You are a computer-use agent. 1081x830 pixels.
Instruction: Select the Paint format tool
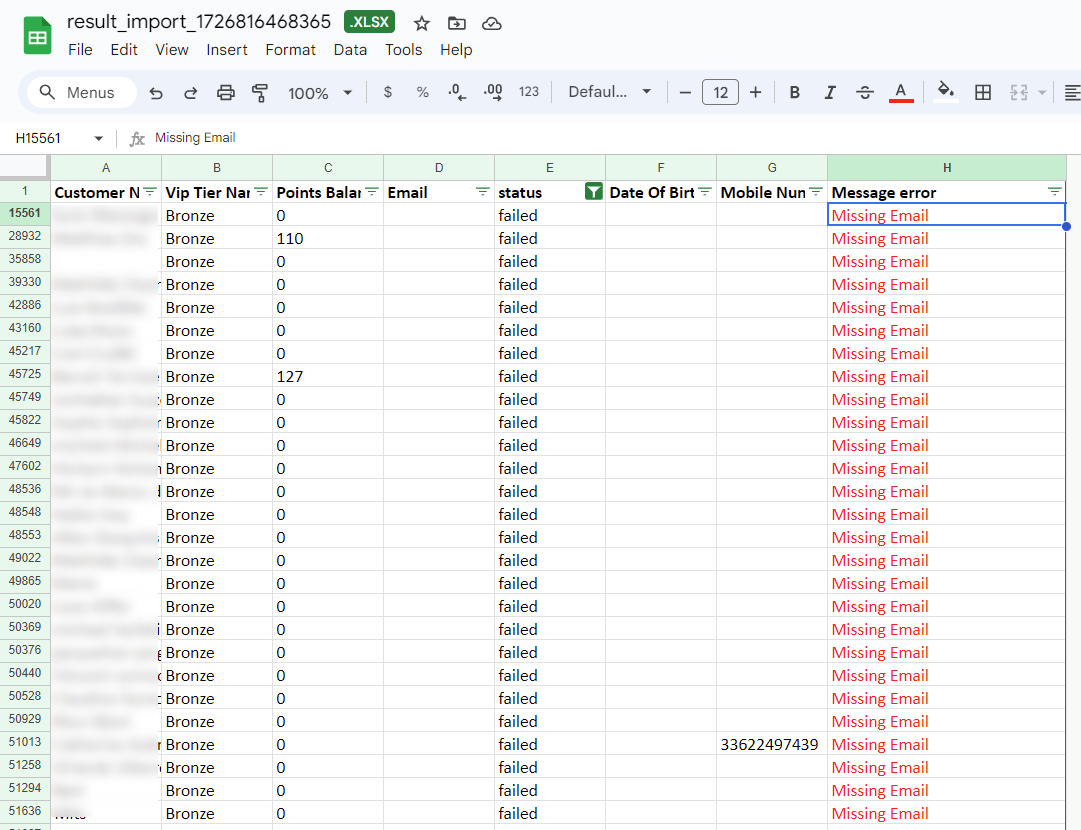click(x=260, y=93)
